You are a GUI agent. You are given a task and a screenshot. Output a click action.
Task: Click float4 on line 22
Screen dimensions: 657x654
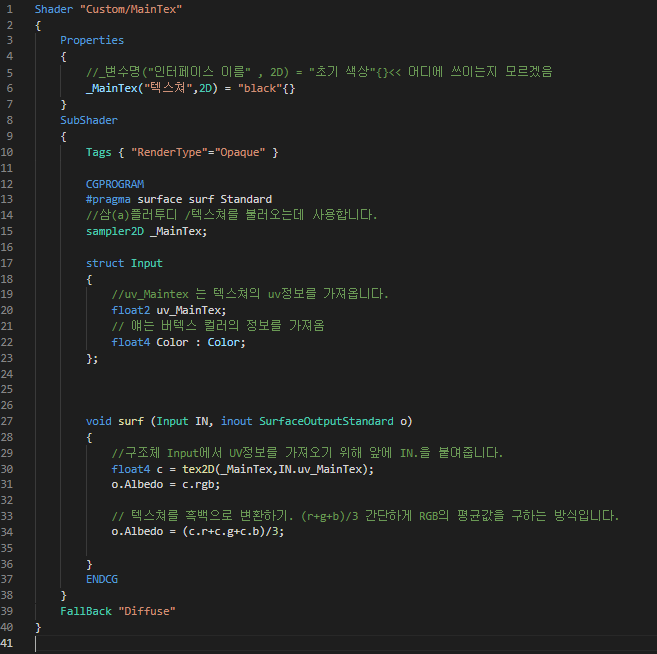coord(131,342)
